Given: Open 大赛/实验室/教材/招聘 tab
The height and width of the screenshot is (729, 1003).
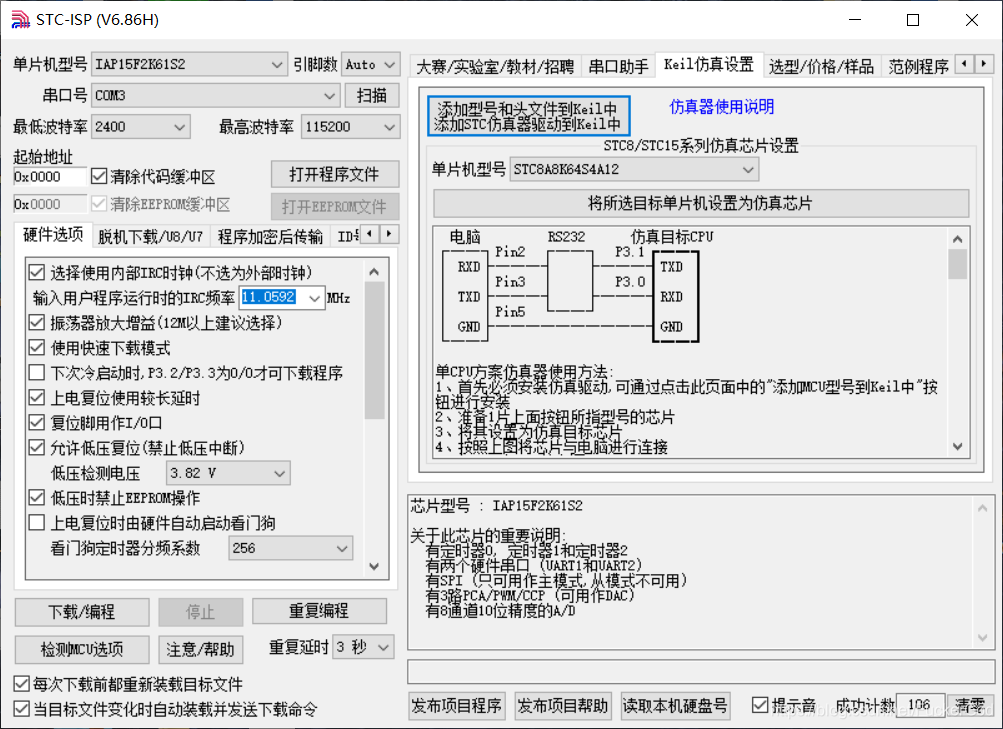Looking at the screenshot, I should point(495,67).
